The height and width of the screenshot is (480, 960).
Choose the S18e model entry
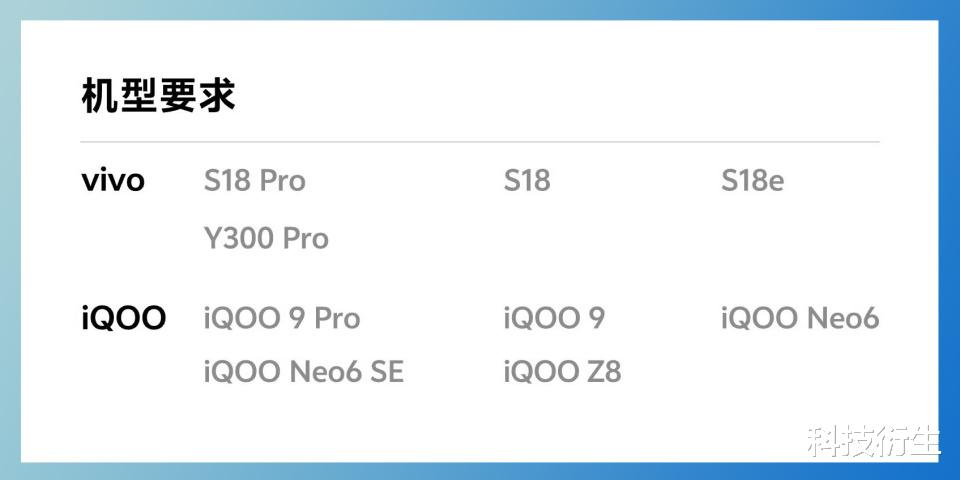[752, 181]
